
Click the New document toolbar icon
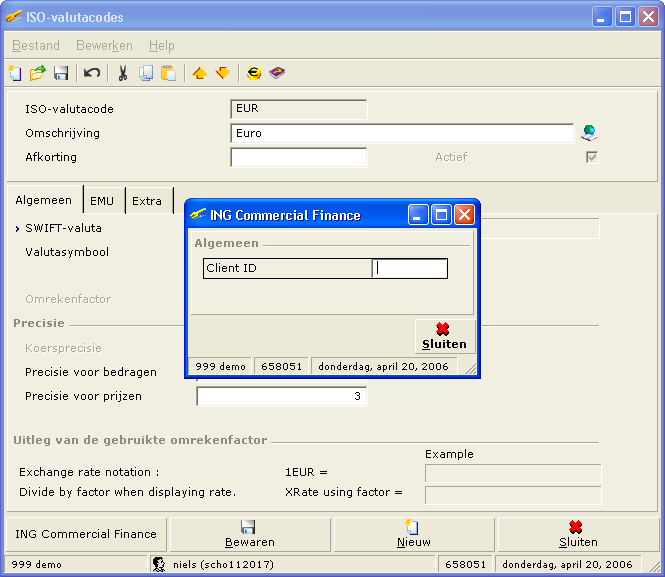[15, 73]
